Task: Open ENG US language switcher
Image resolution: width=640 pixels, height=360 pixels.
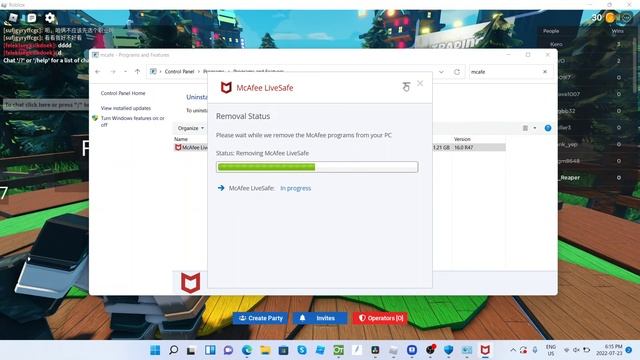Action: point(551,350)
